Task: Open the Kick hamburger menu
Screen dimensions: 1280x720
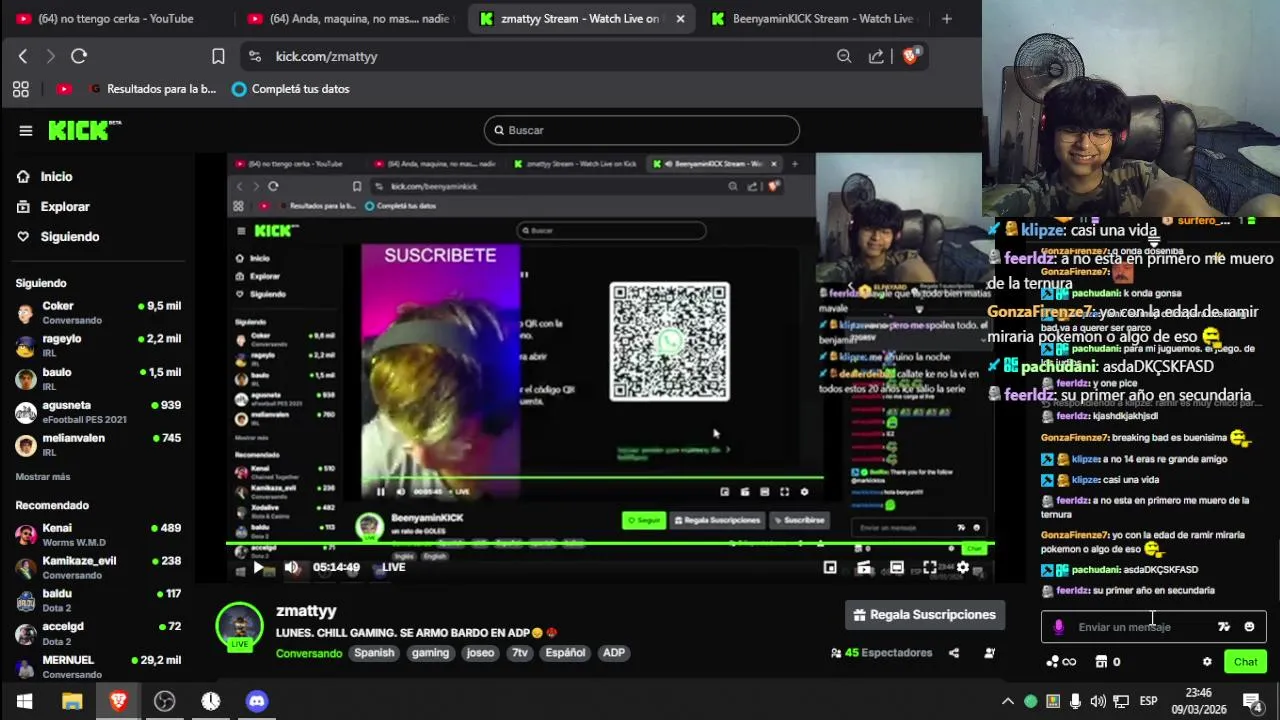Action: pos(26,130)
